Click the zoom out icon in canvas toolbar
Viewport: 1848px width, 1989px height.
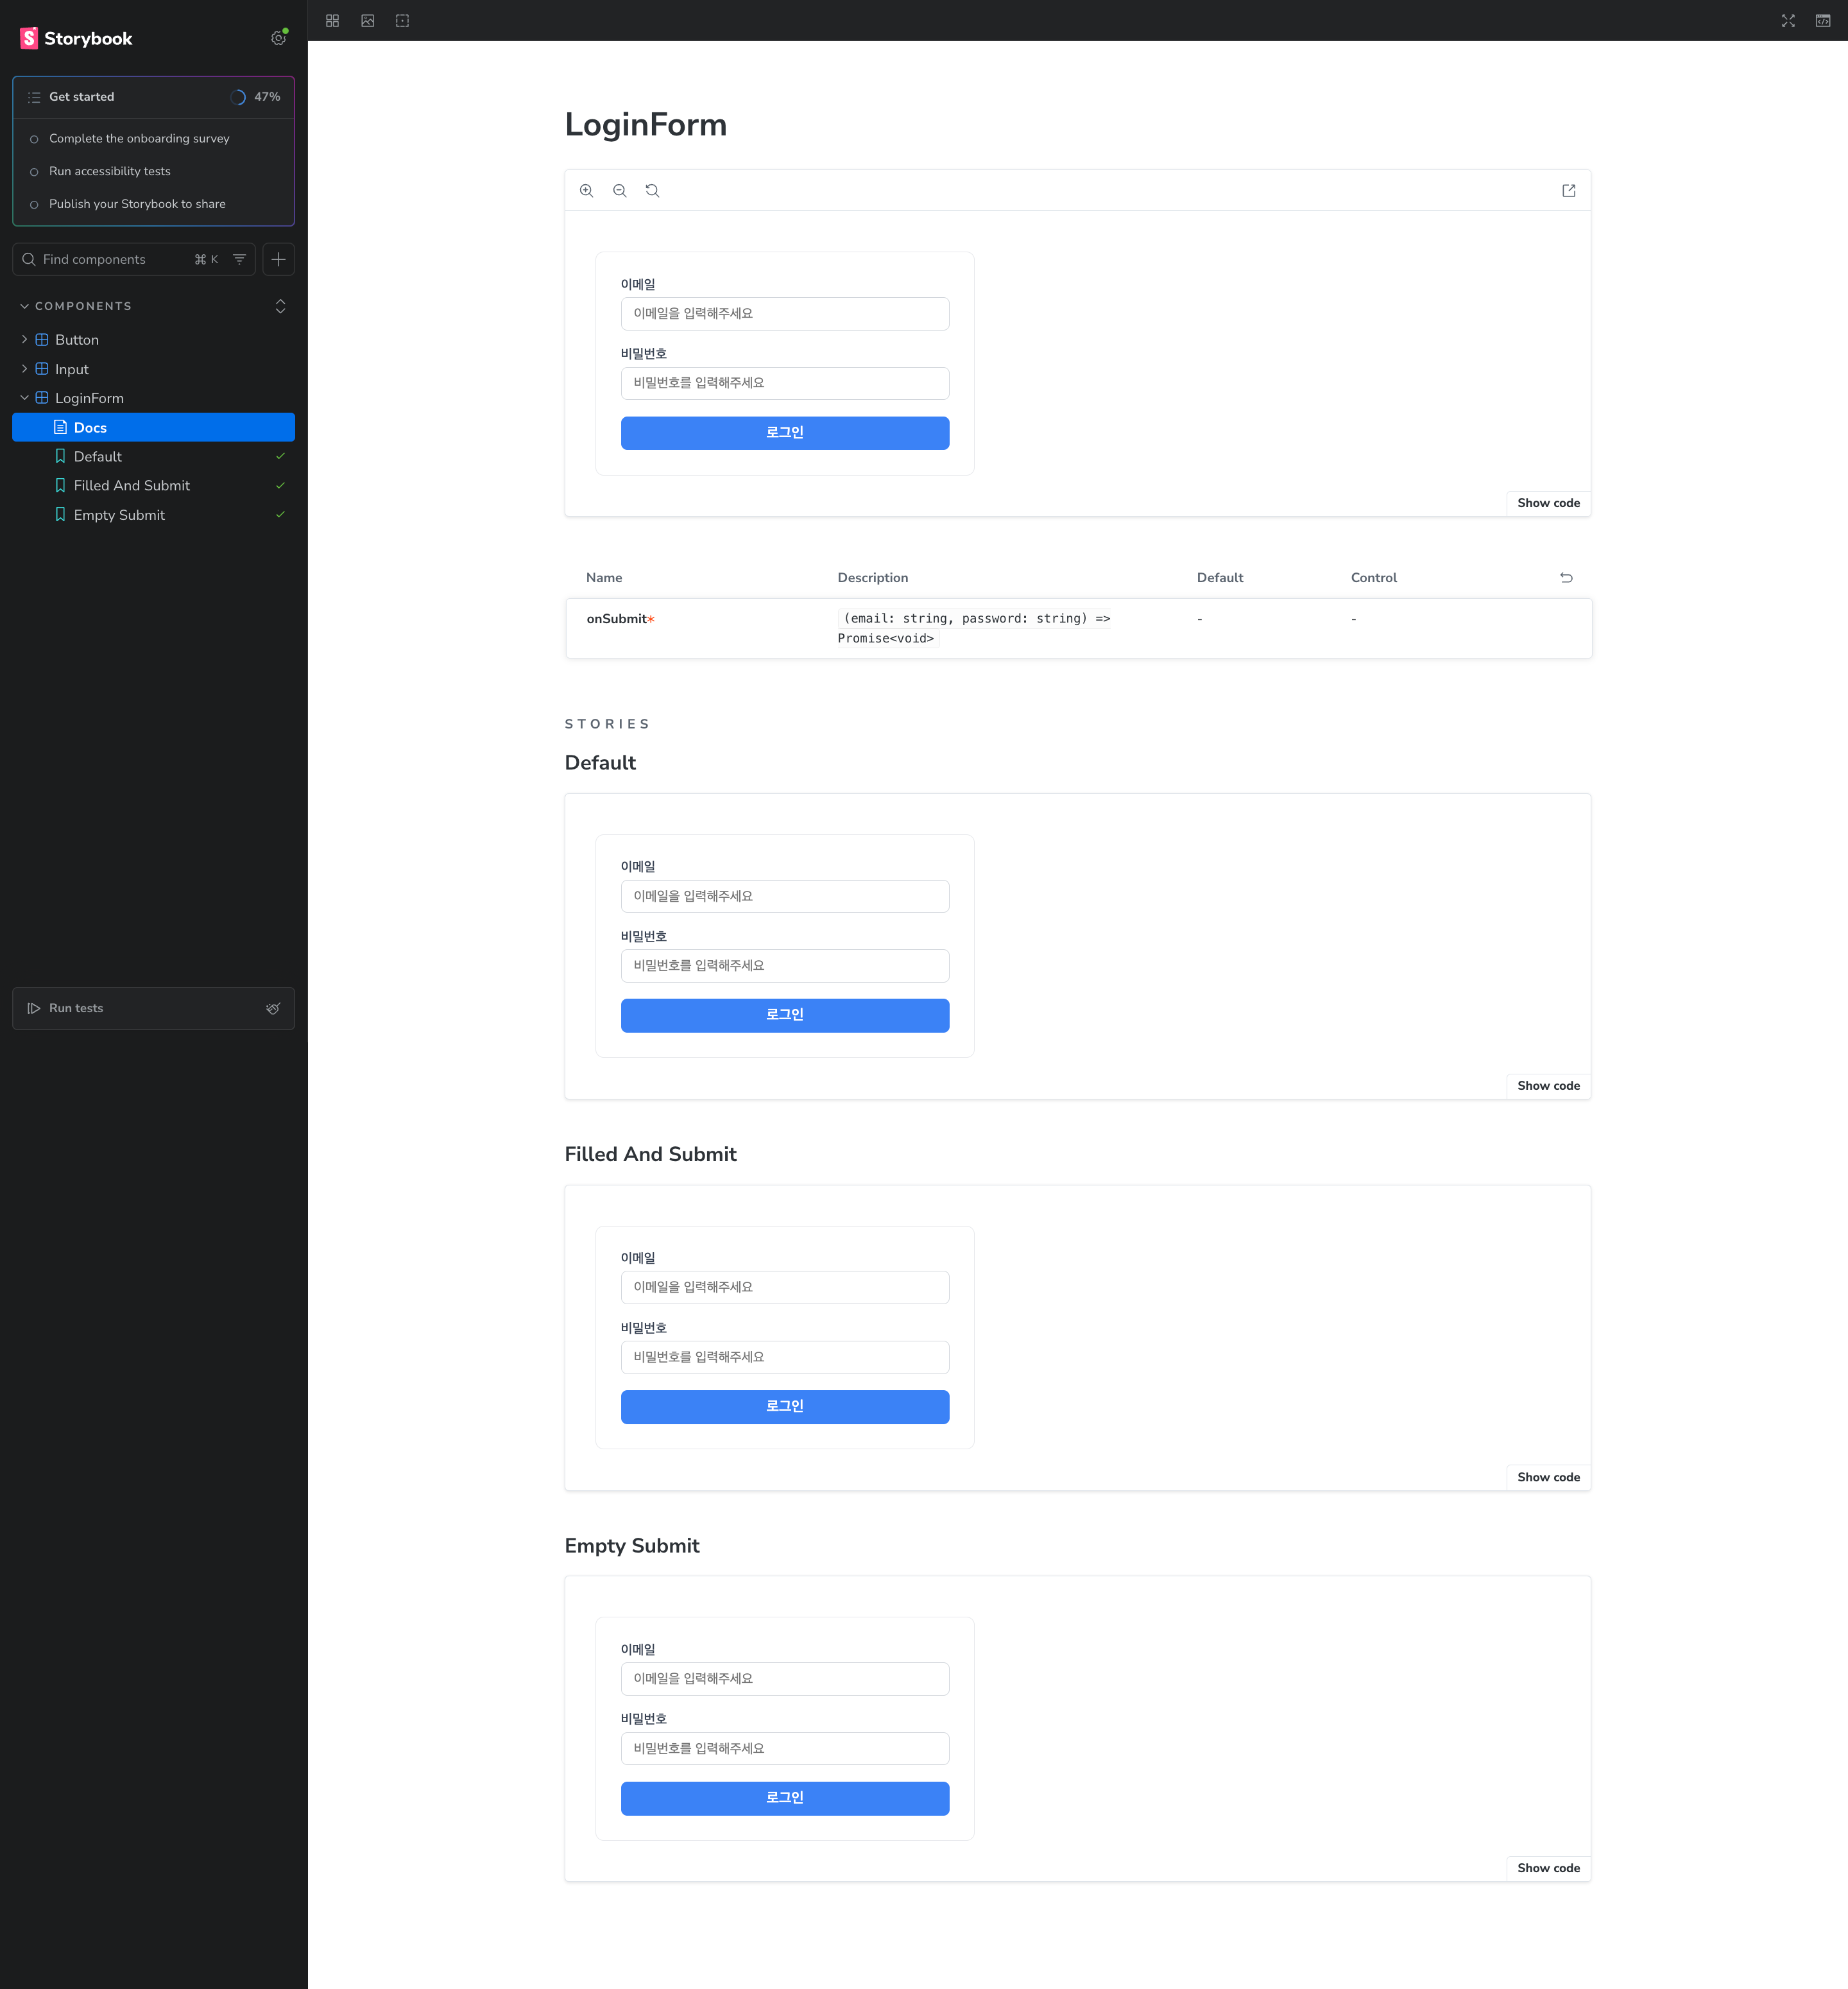620,190
